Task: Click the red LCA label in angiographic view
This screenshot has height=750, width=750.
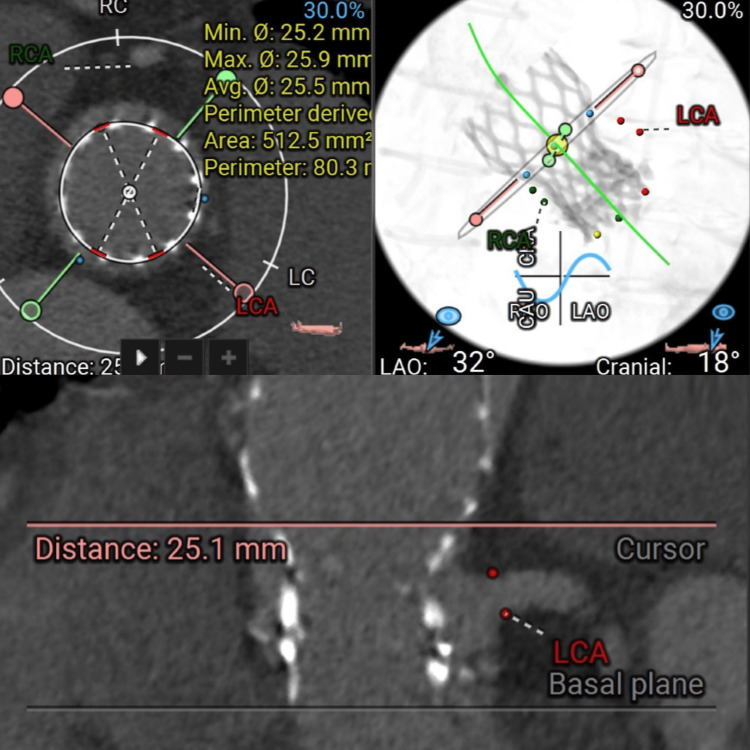Action: click(x=698, y=115)
